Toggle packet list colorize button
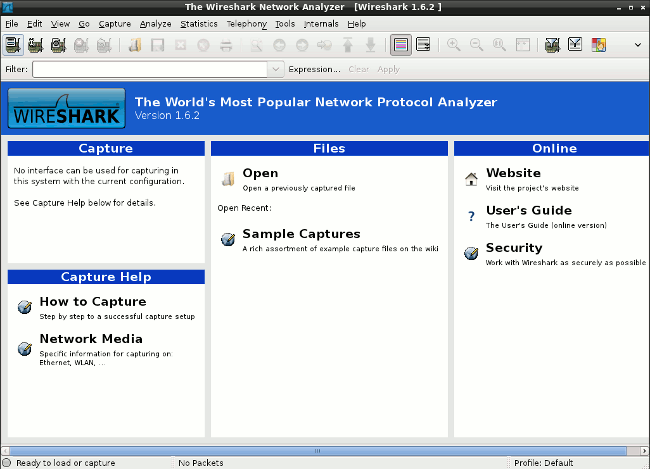The width and height of the screenshot is (650, 469). [401, 45]
